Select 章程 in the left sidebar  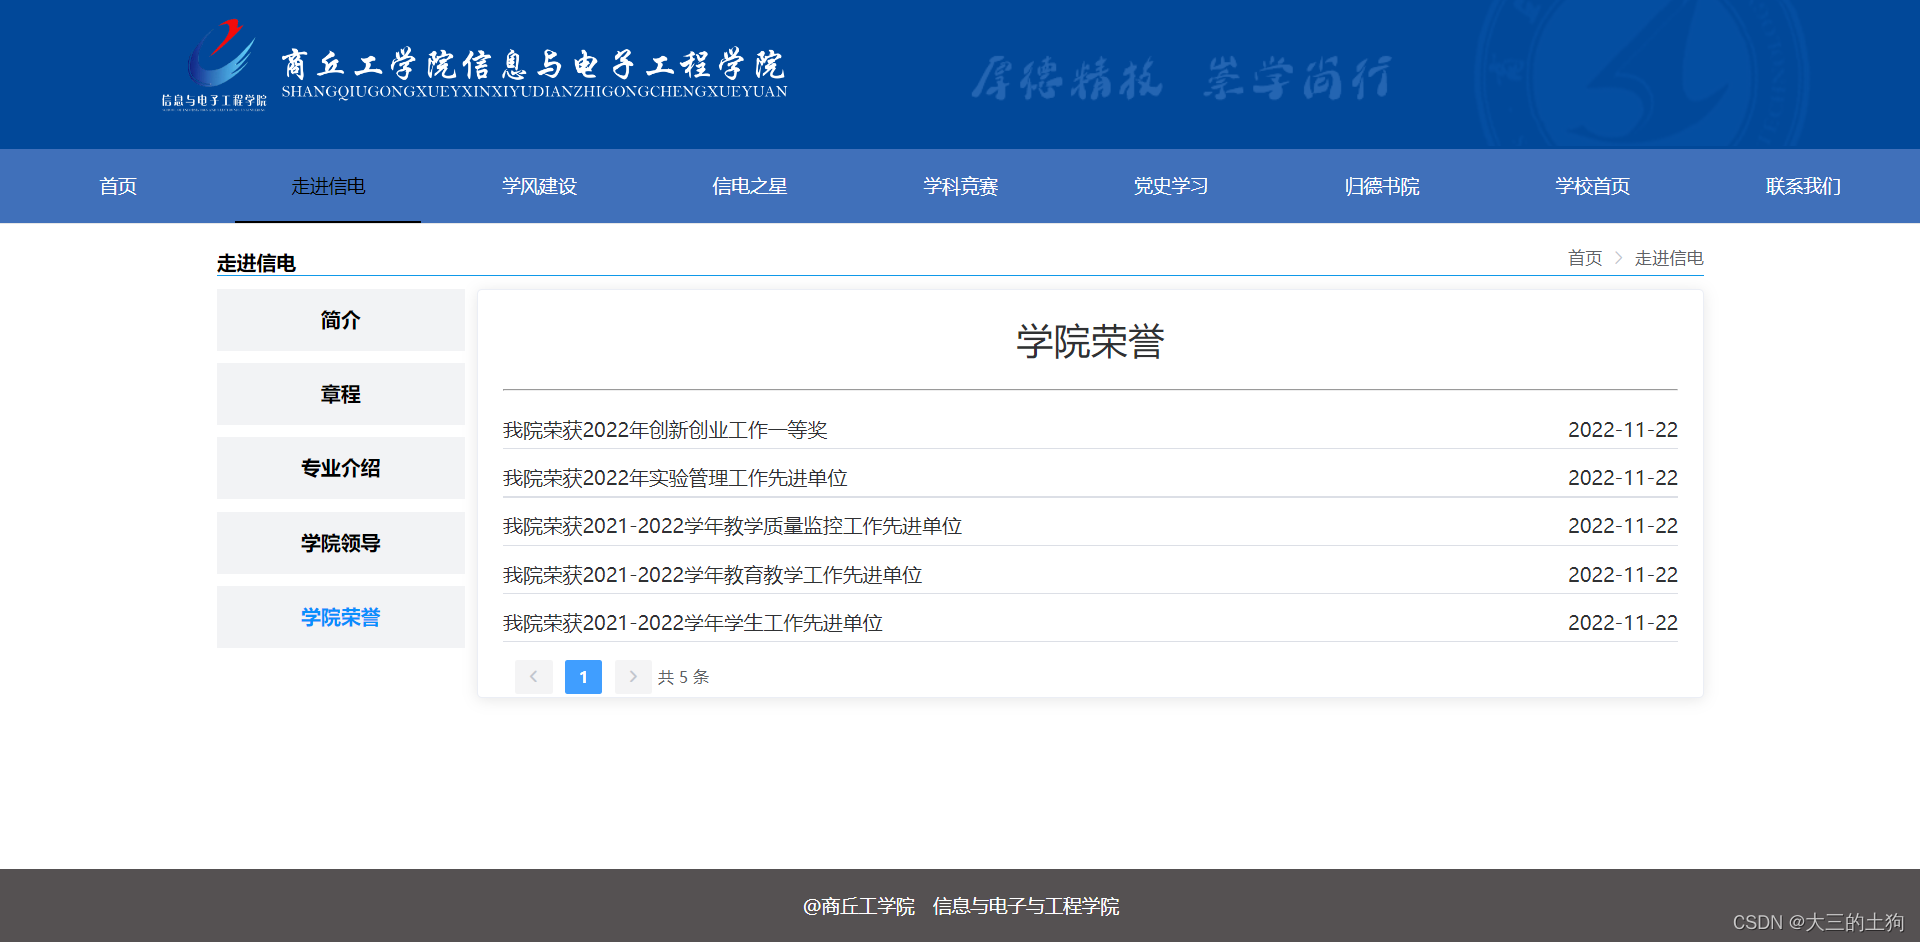(x=340, y=394)
